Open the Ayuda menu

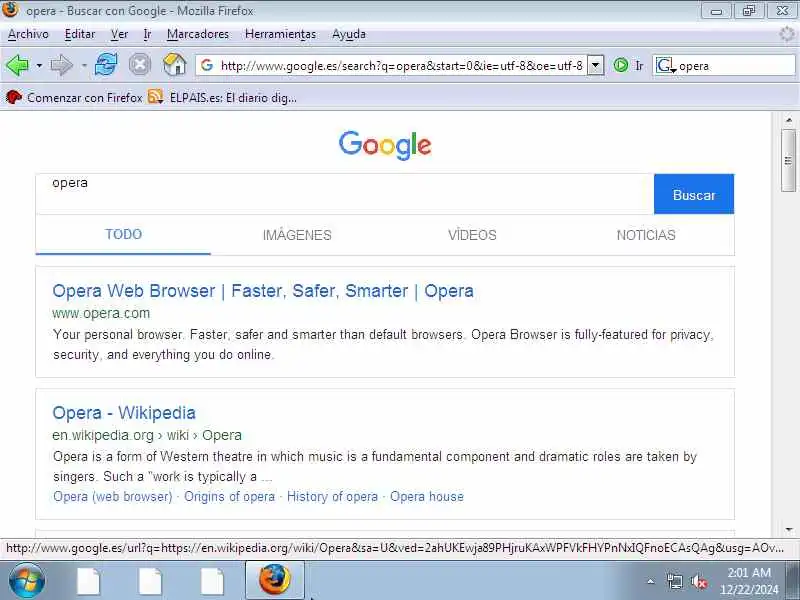tap(349, 34)
